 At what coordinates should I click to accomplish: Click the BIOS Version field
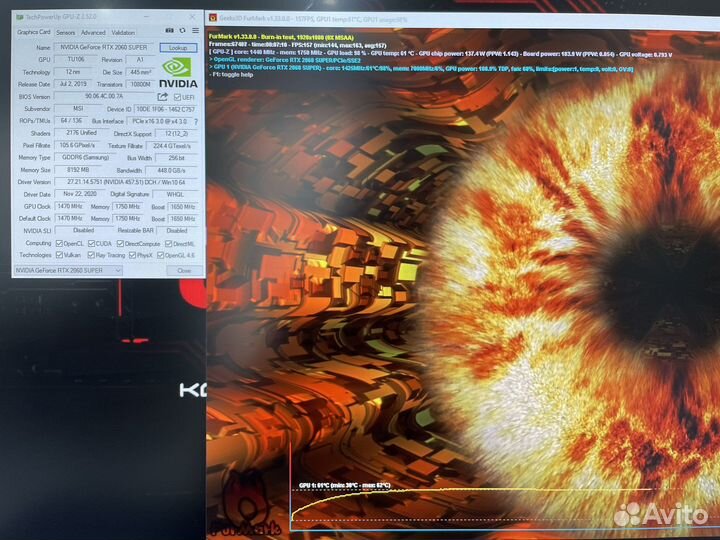(x=104, y=96)
